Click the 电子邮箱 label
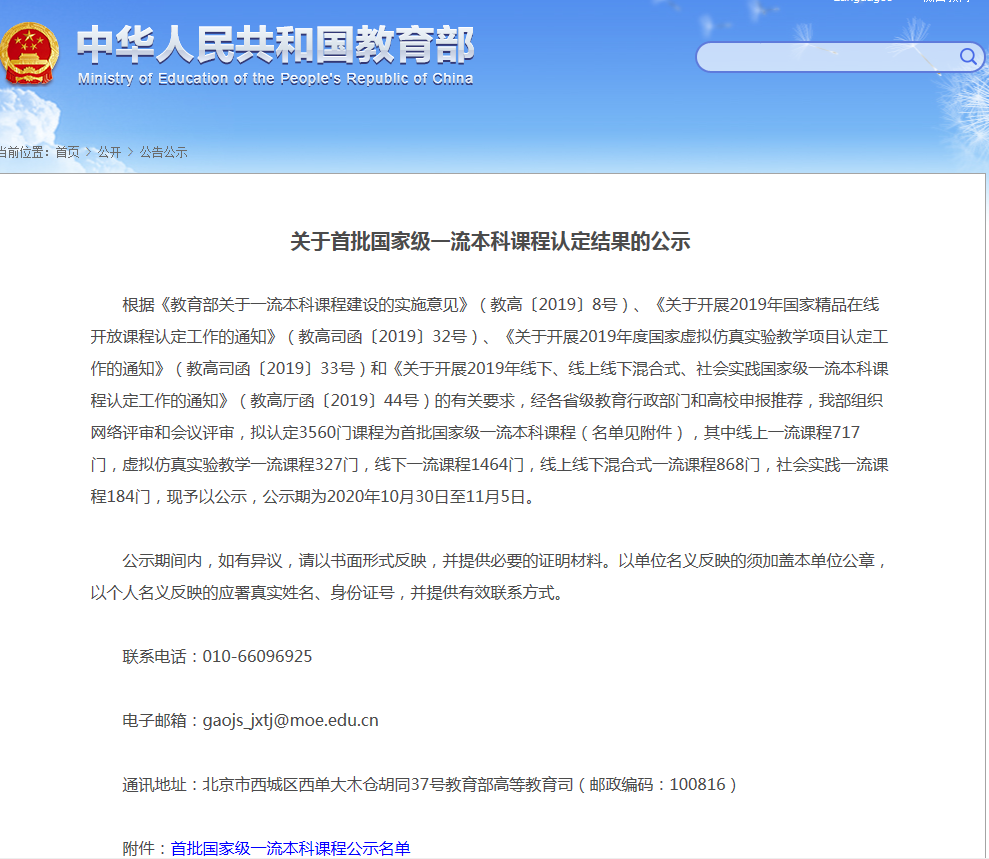 click(x=155, y=720)
